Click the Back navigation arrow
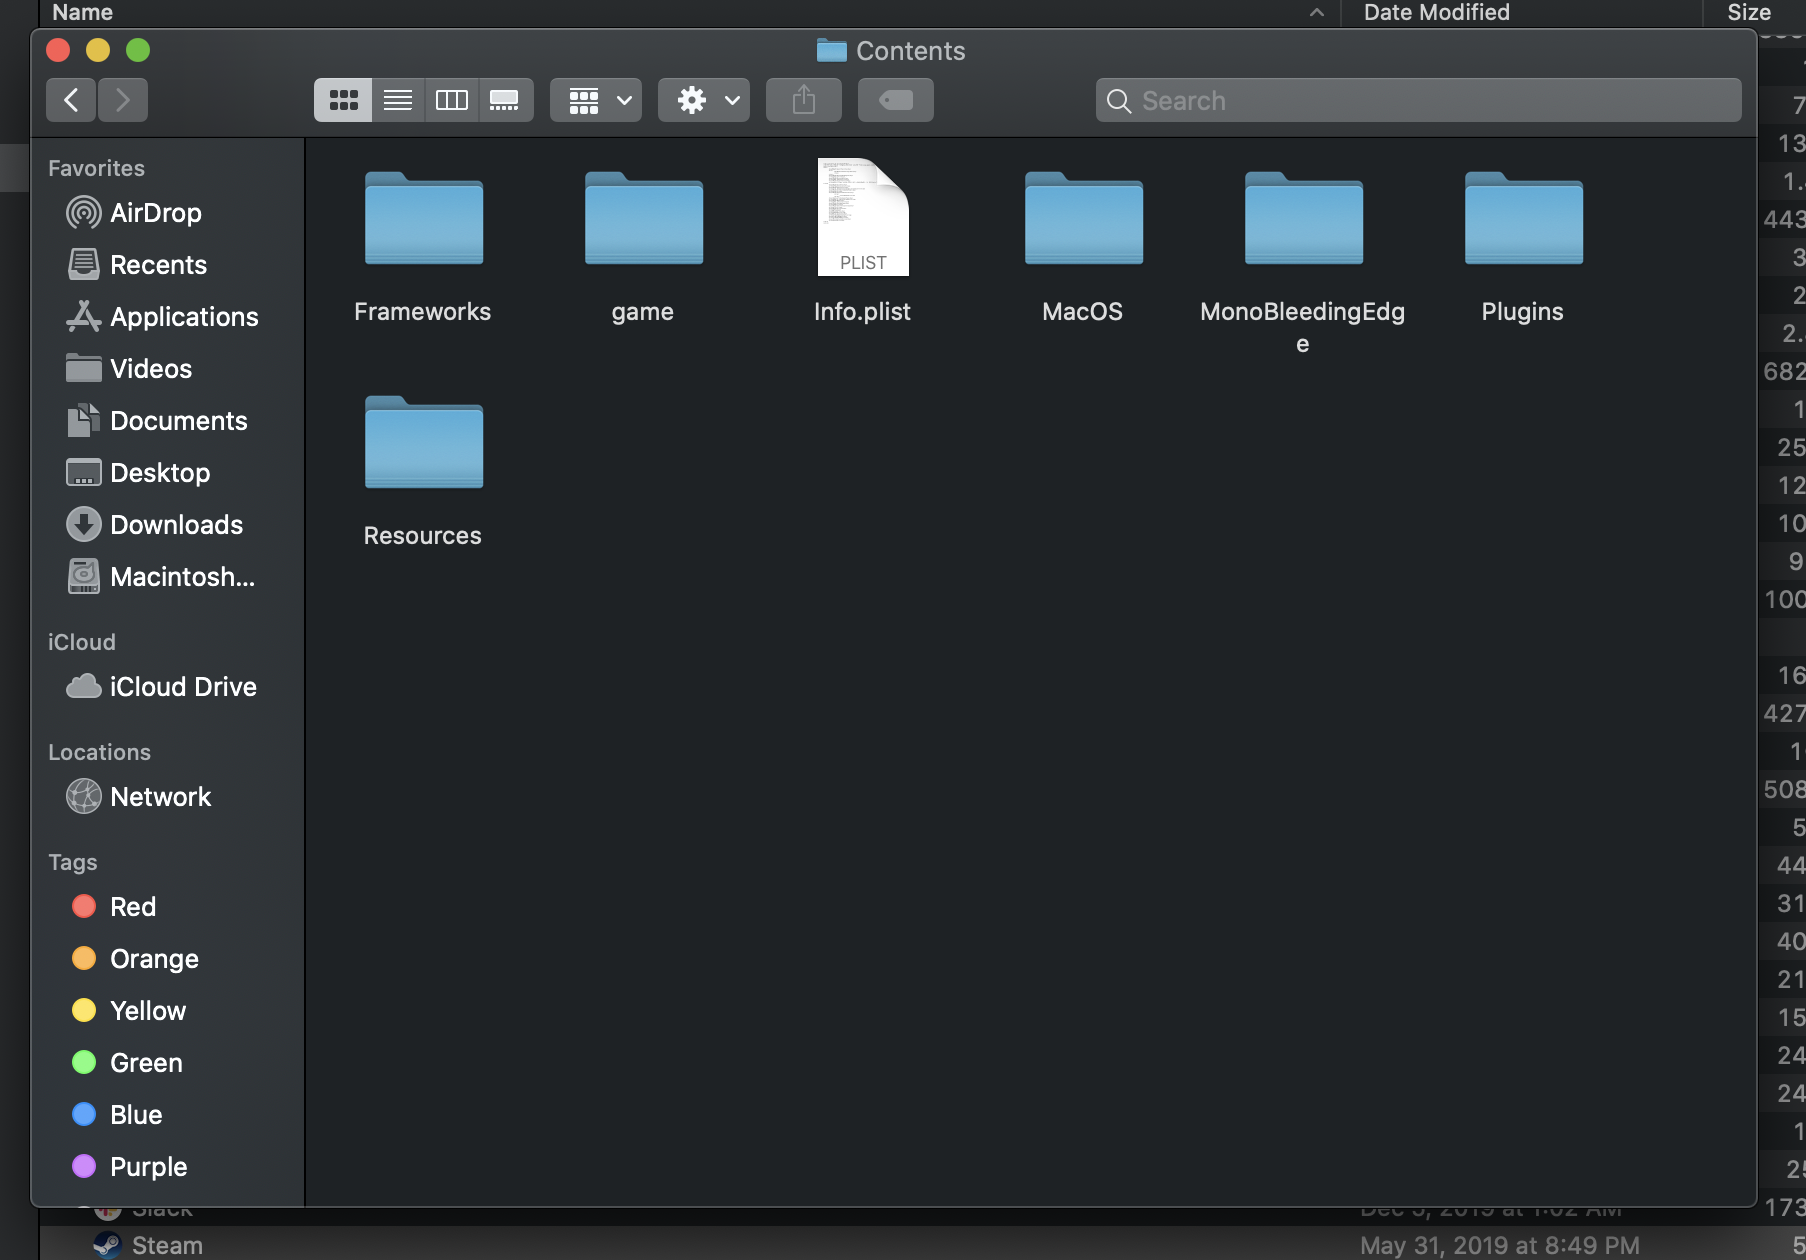 pos(71,100)
